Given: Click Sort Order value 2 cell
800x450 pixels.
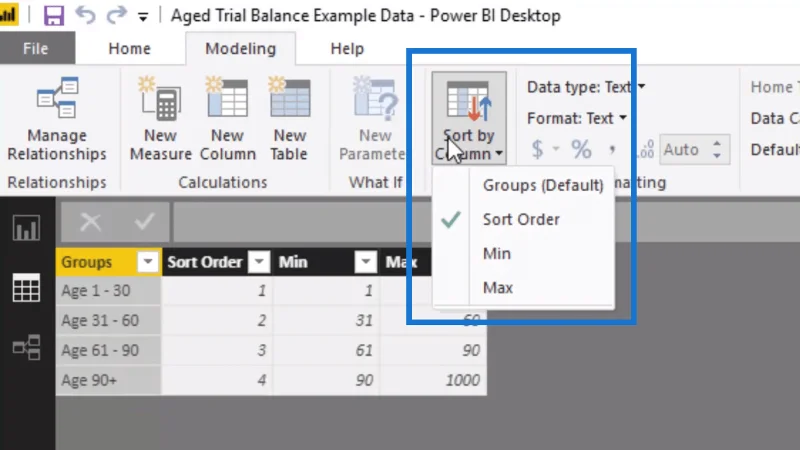Looking at the screenshot, I should tap(217, 320).
